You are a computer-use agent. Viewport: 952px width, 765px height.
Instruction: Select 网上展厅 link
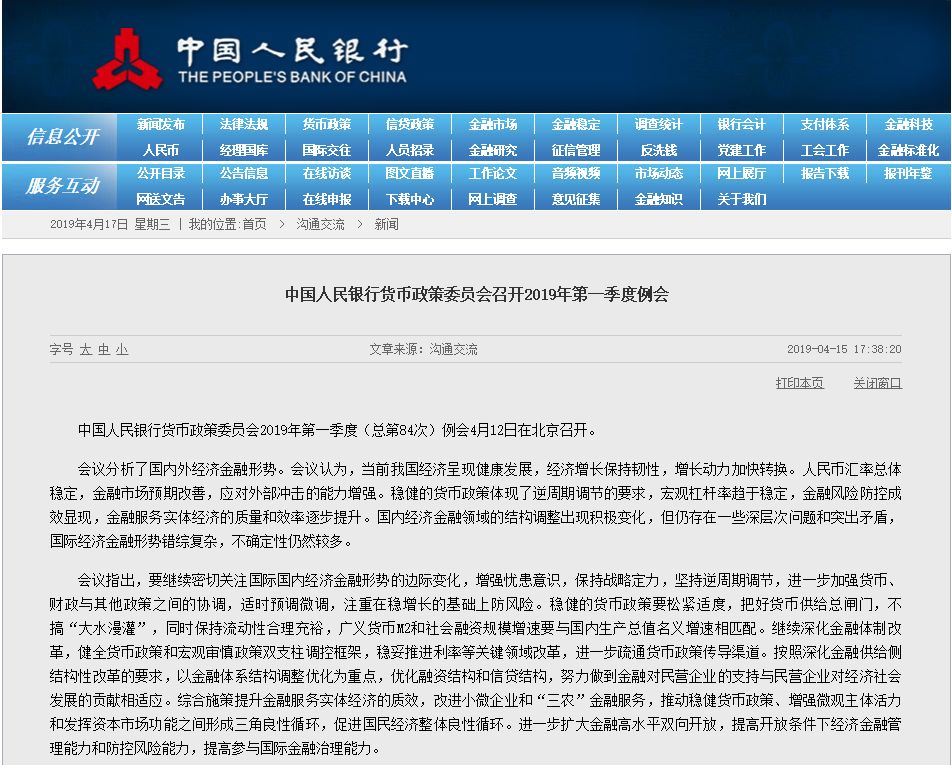point(741,174)
